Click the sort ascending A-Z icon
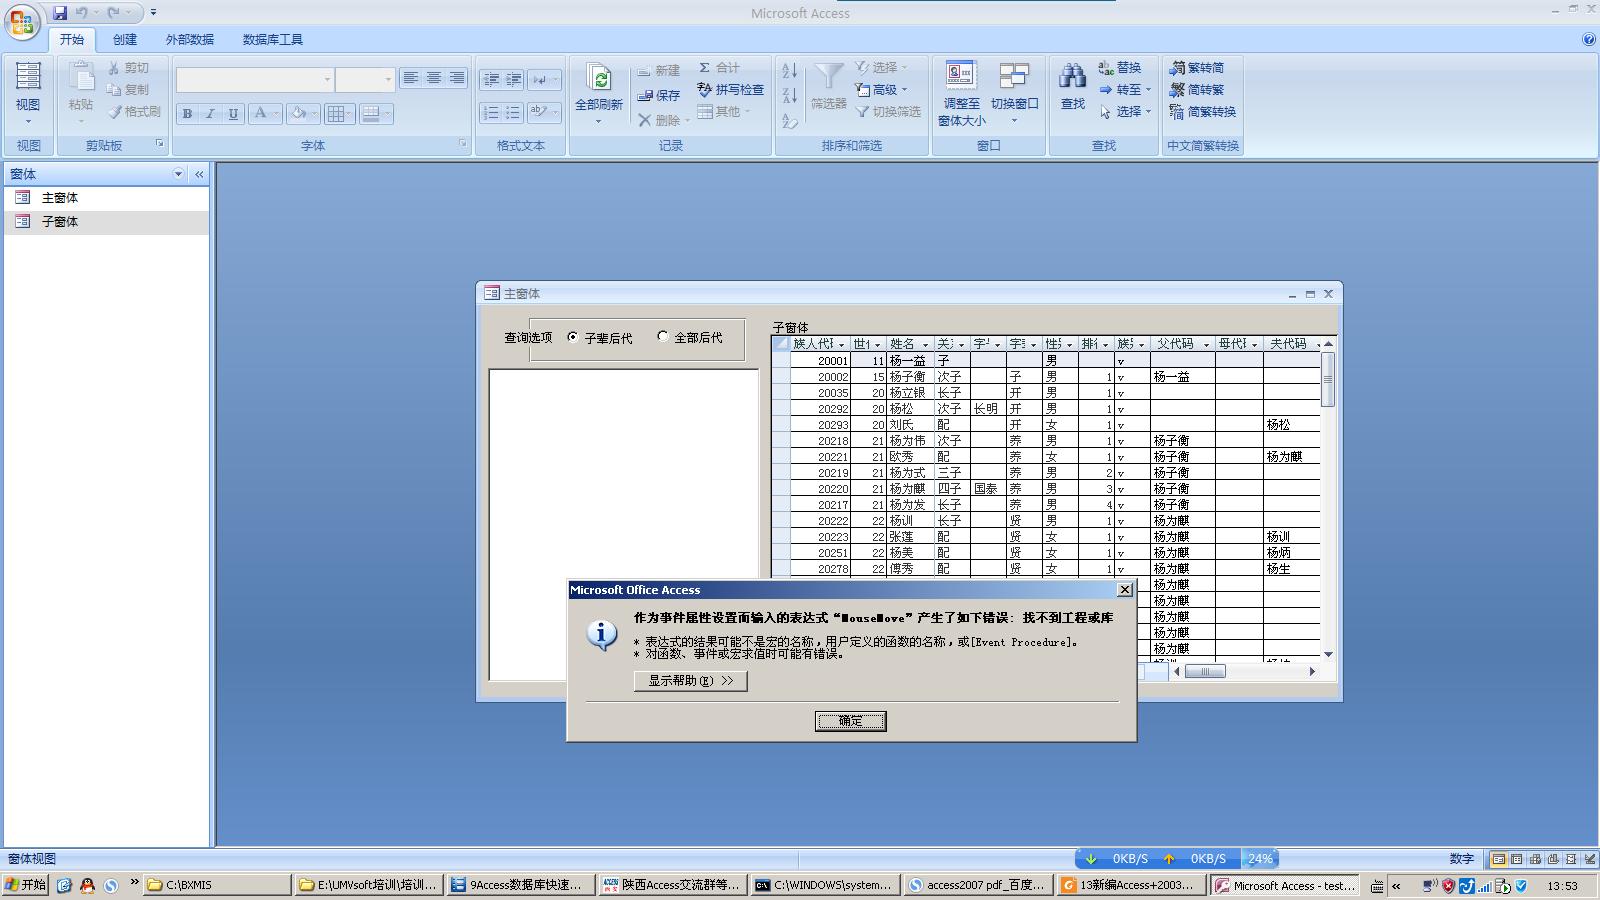 tap(790, 71)
